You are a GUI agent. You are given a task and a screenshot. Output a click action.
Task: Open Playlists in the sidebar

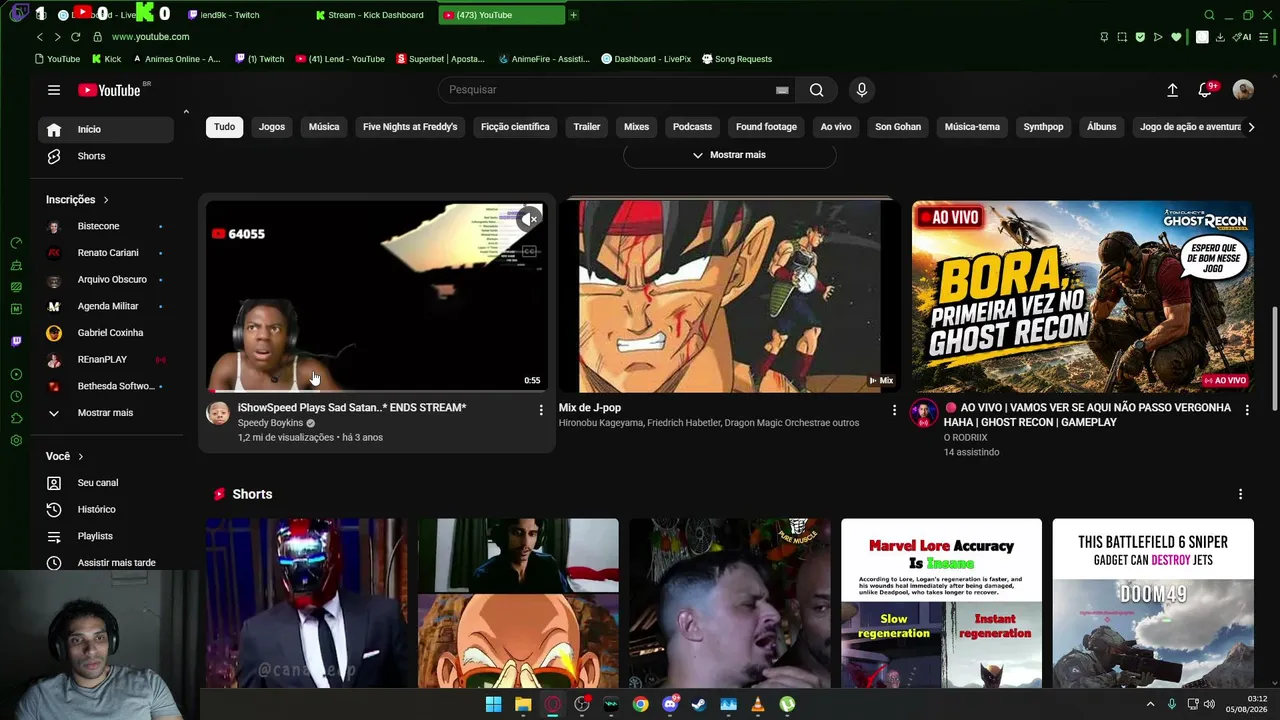pyautogui.click(x=106, y=537)
